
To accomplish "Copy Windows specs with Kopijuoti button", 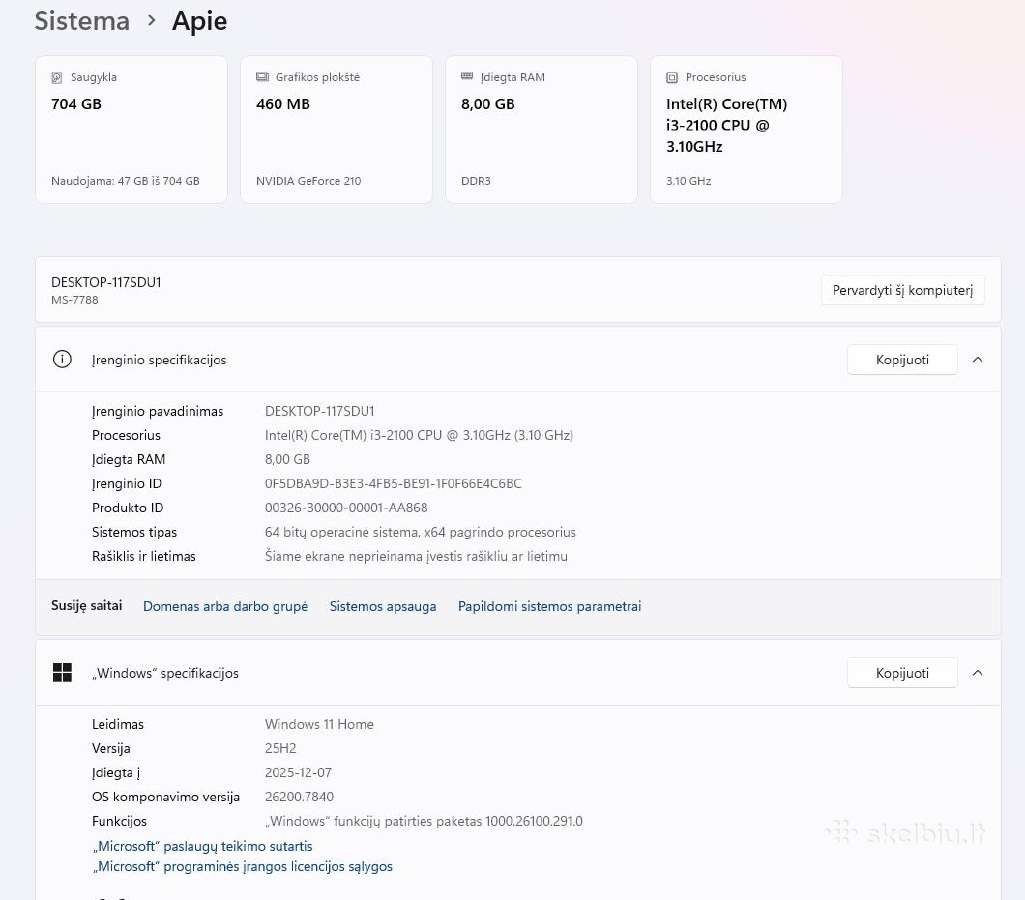I will [902, 673].
